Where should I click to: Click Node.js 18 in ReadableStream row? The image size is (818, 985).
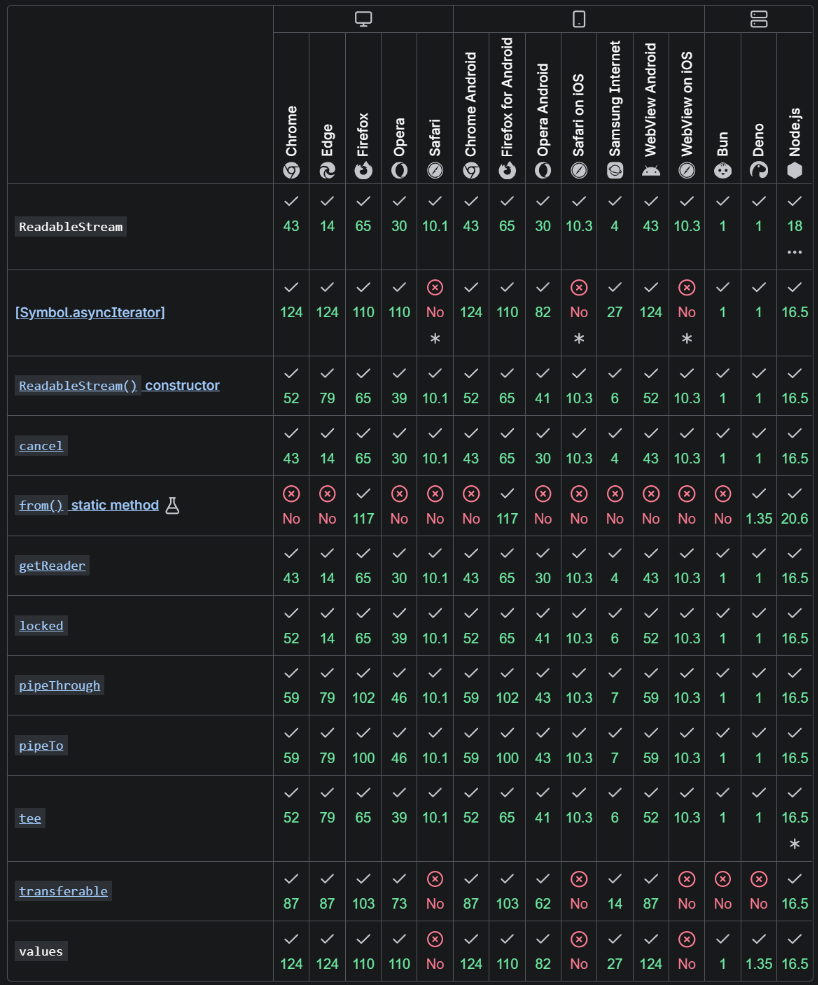tap(795, 226)
